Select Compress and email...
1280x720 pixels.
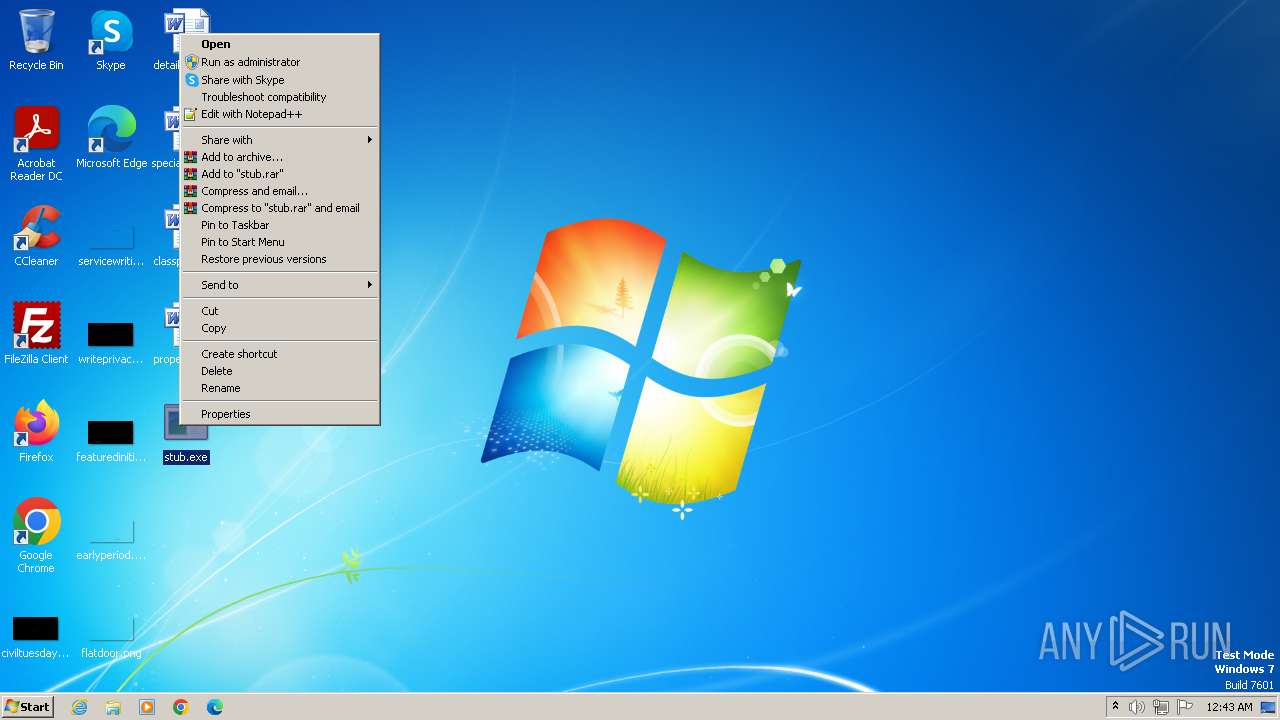tap(280, 191)
